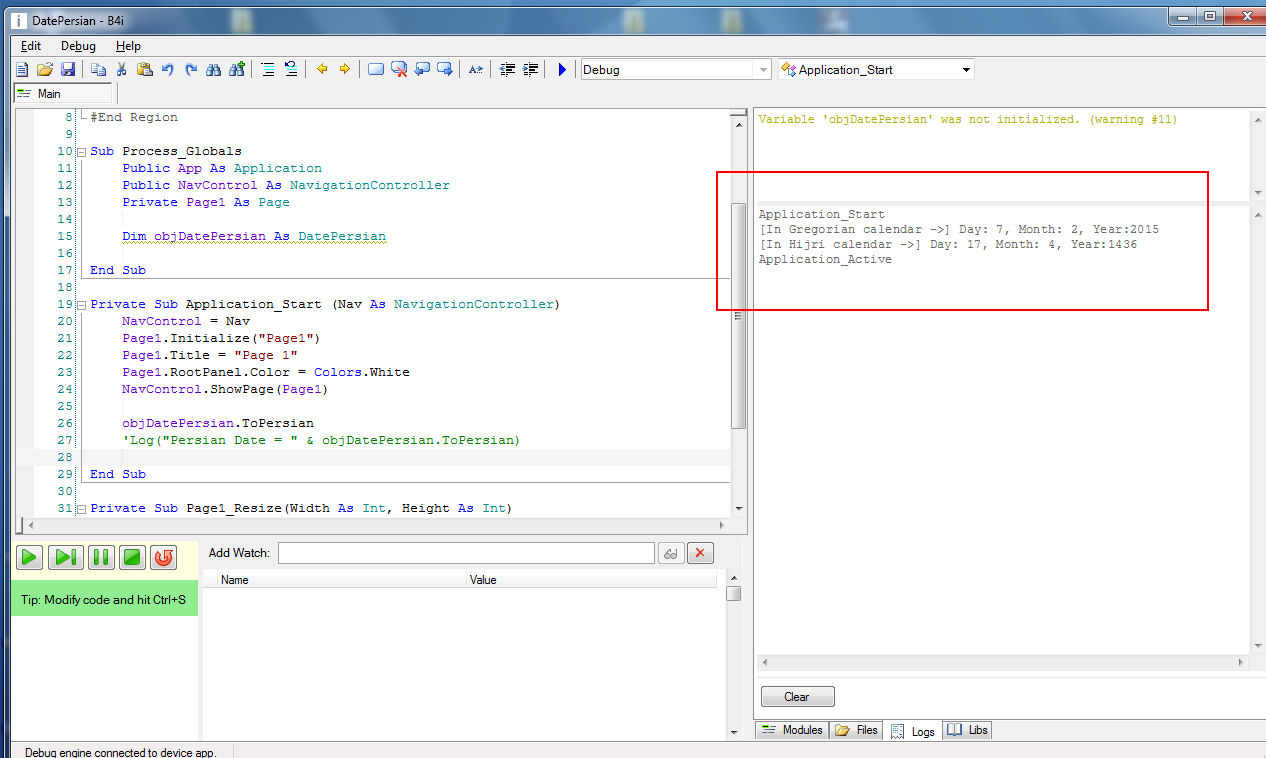
Task: Open the Debug menu
Action: tap(78, 46)
